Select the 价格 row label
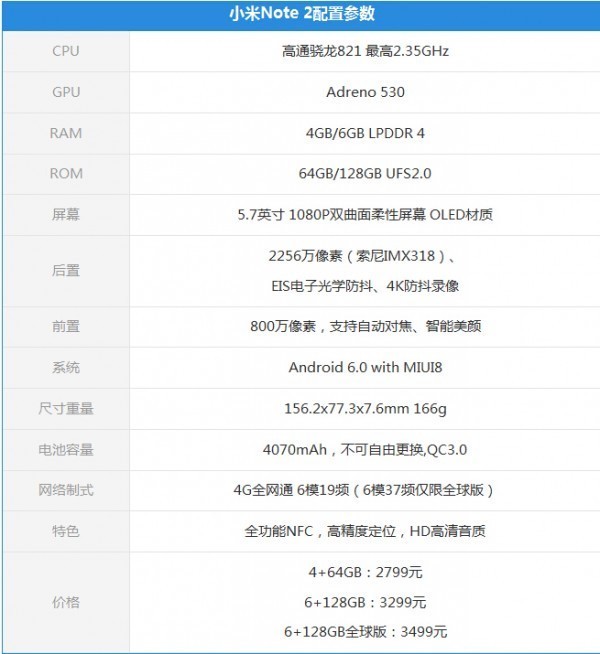Image resolution: width=600 pixels, height=654 pixels. tap(66, 602)
